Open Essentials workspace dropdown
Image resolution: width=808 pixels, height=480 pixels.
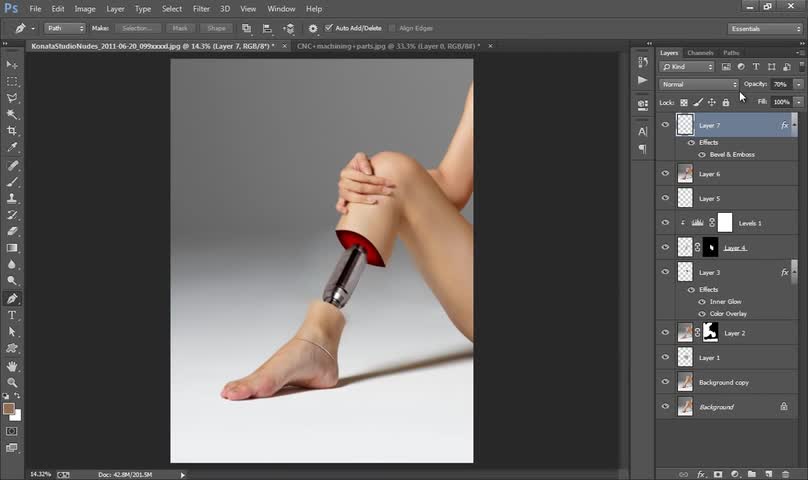765,29
